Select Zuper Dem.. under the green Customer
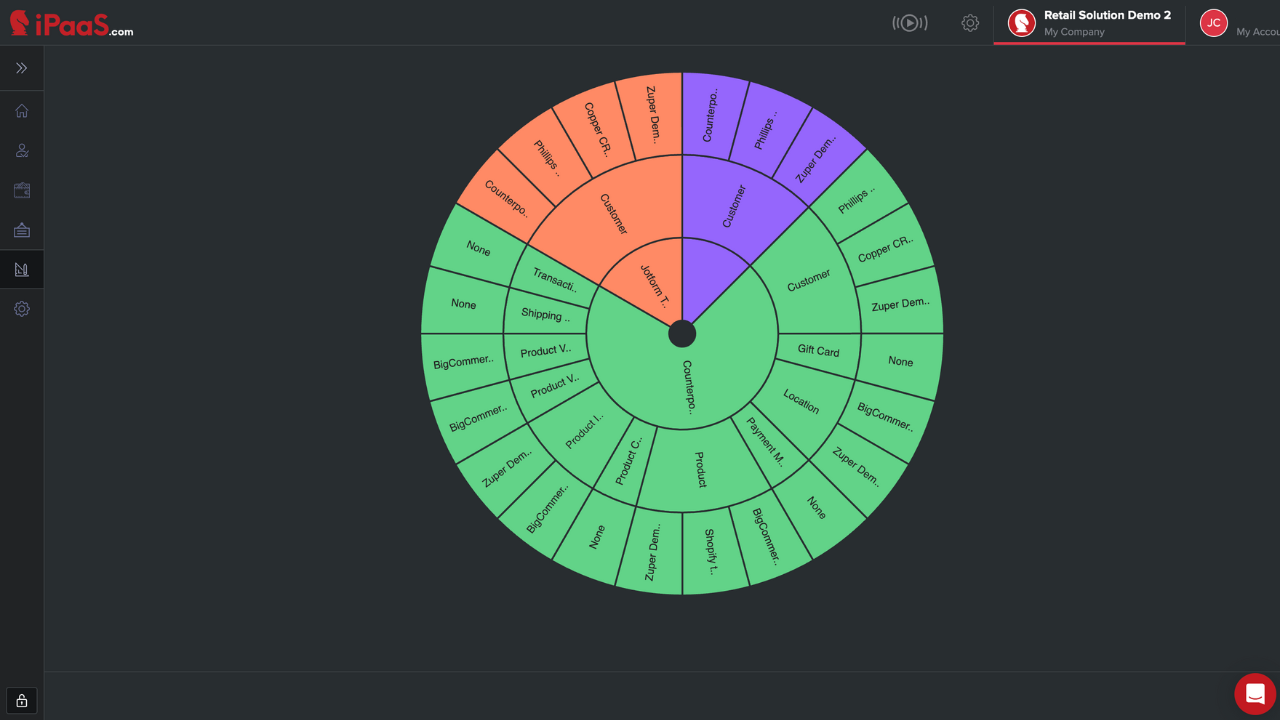Screen dimensions: 1280x720 (x=900, y=303)
